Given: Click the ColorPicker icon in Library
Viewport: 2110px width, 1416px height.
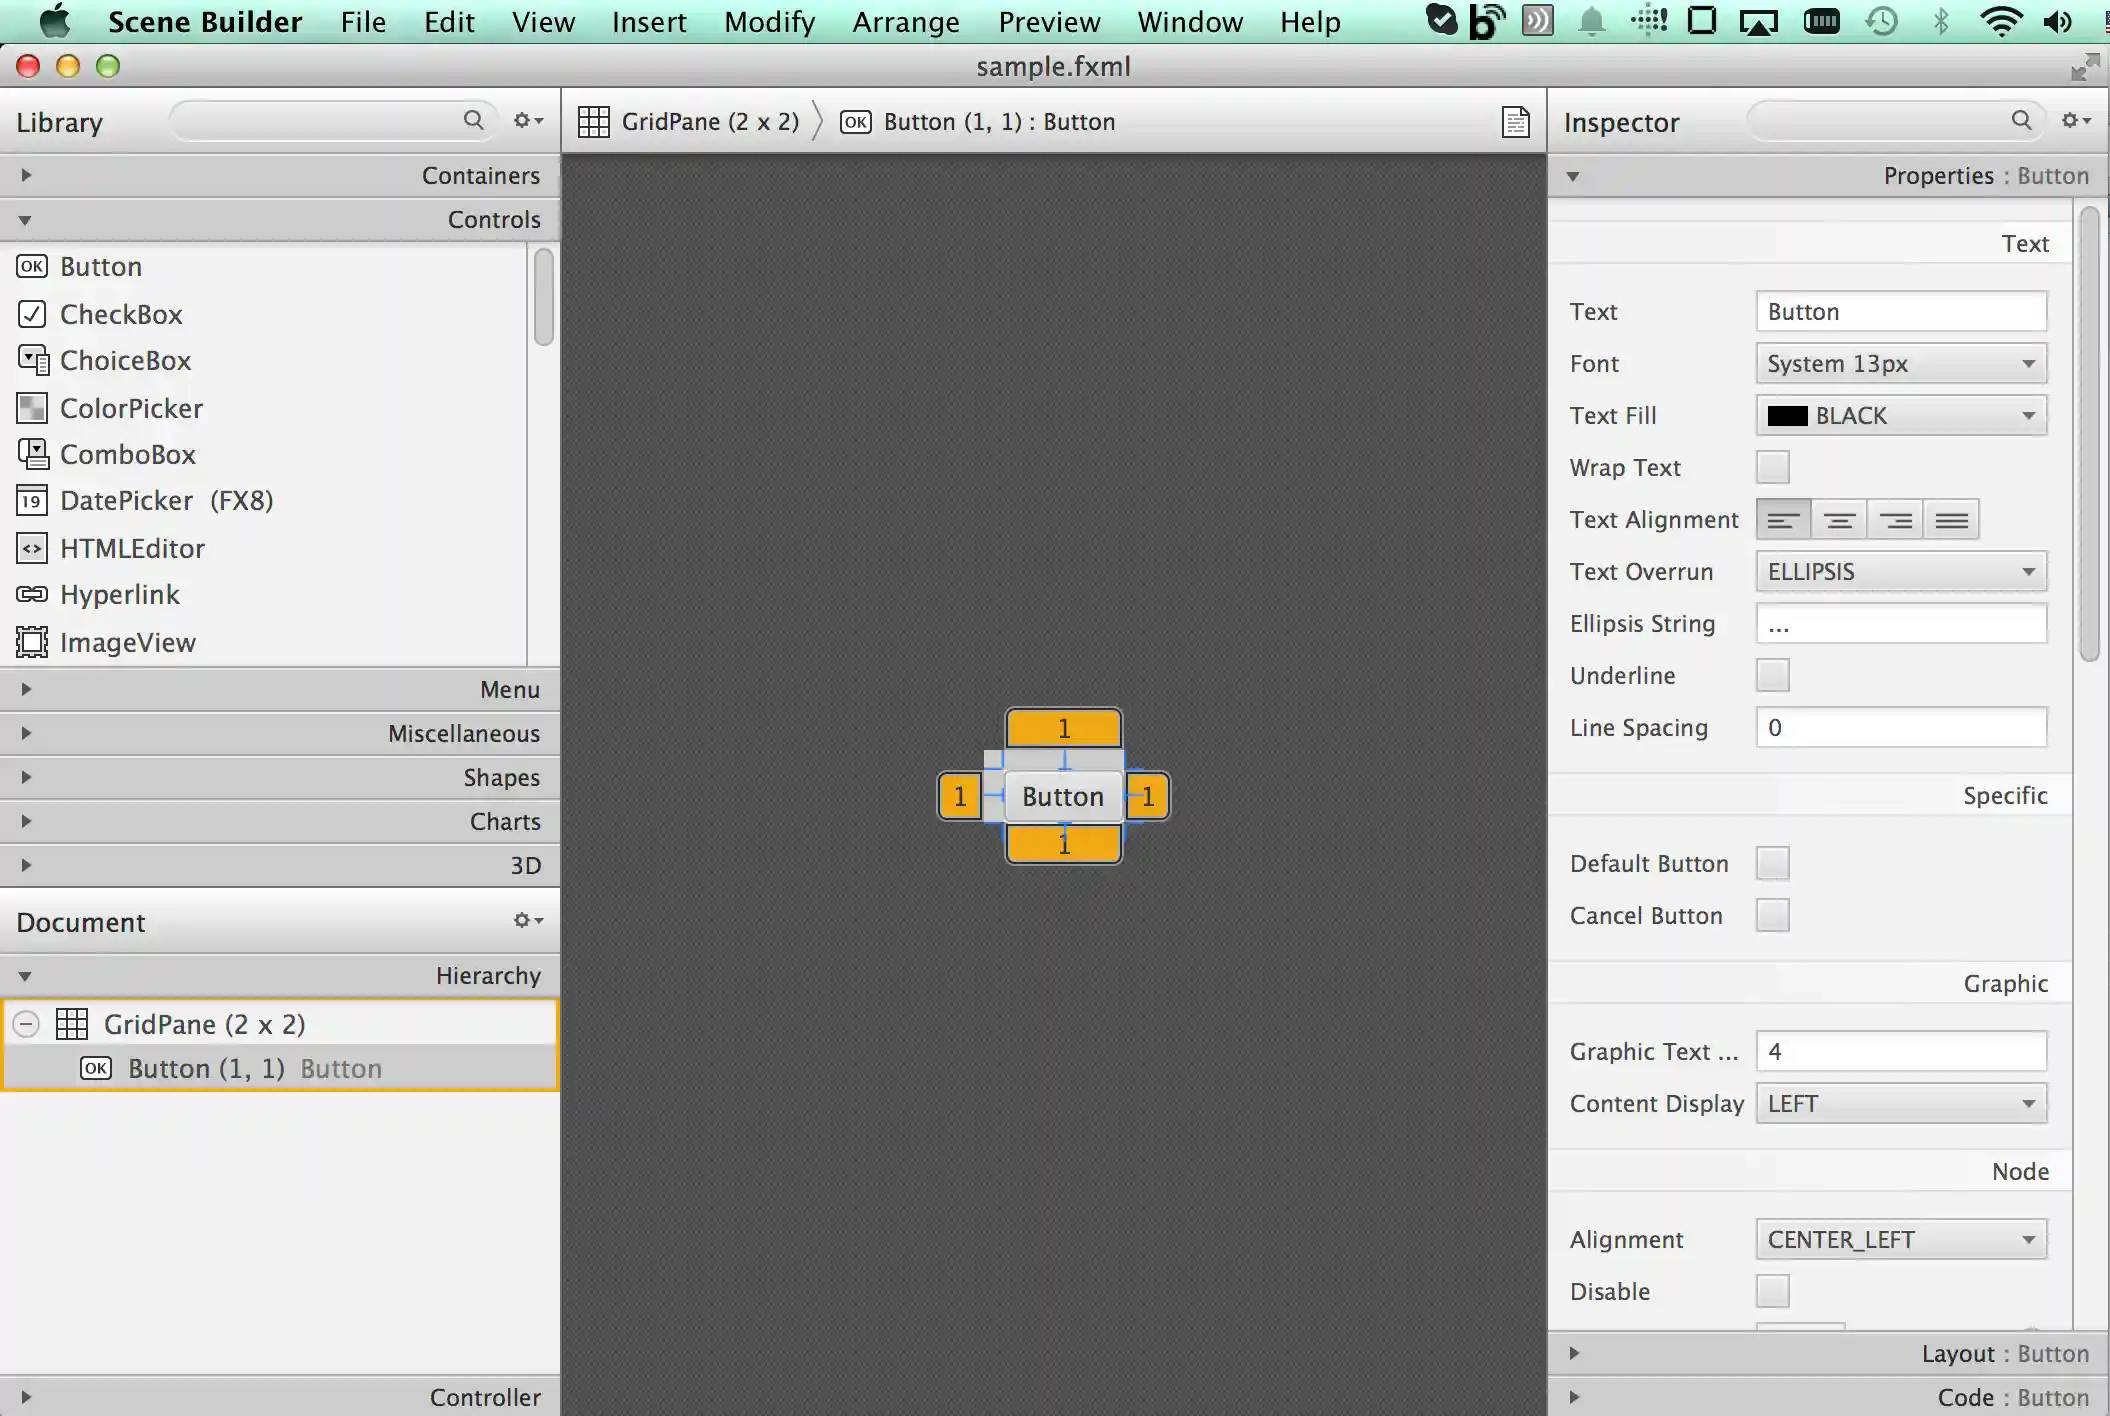Looking at the screenshot, I should pyautogui.click(x=32, y=408).
